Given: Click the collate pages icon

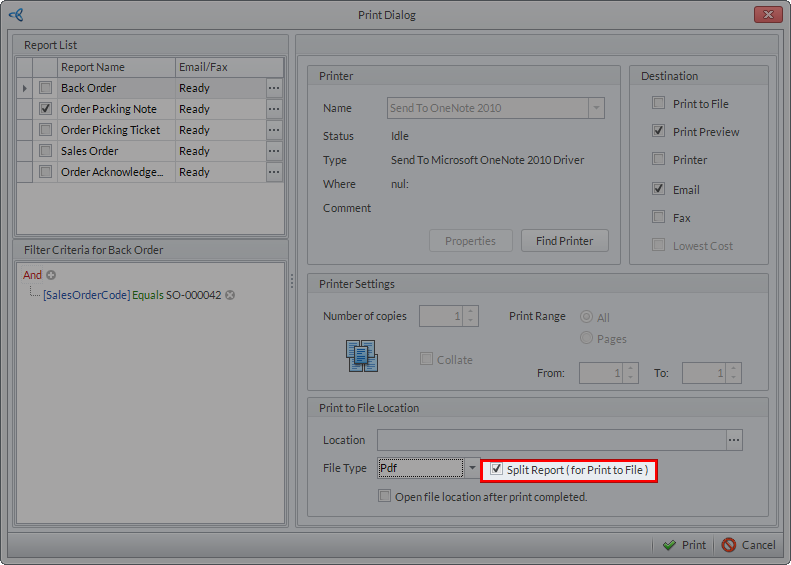Looking at the screenshot, I should tap(361, 356).
